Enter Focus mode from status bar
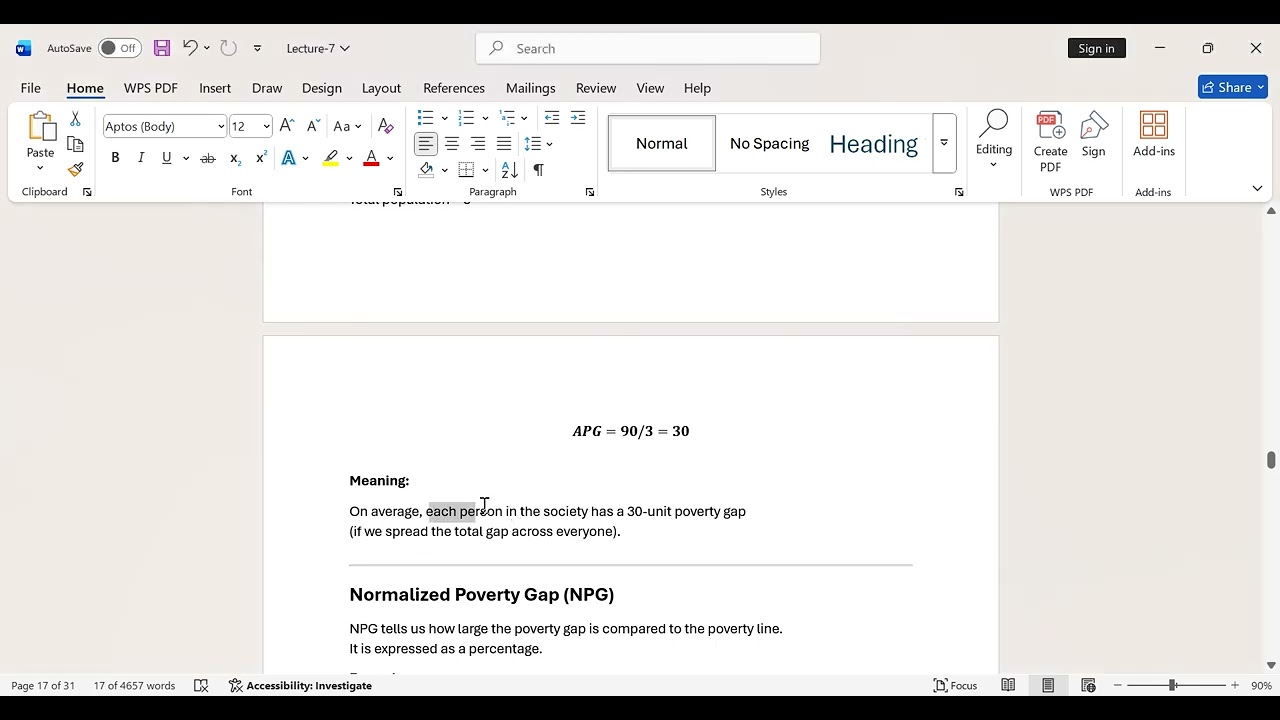 pos(955,686)
